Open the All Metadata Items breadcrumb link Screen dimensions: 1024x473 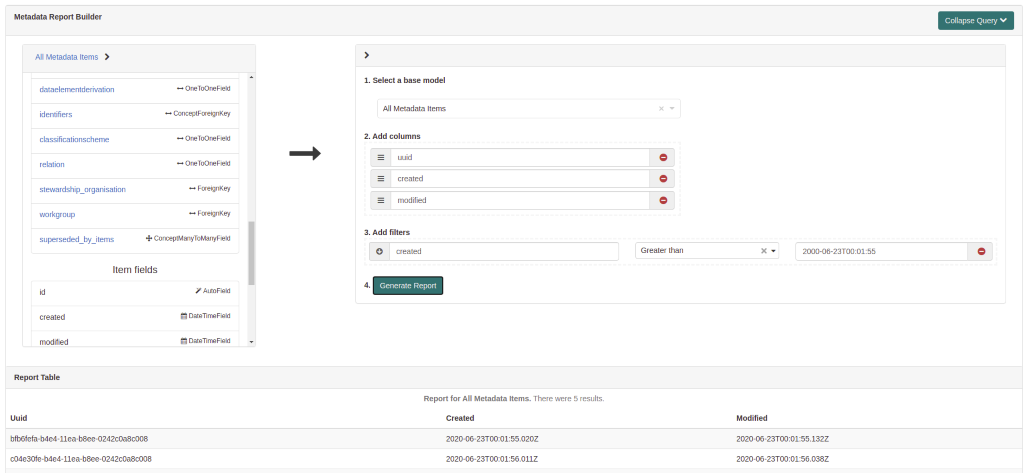(x=67, y=57)
